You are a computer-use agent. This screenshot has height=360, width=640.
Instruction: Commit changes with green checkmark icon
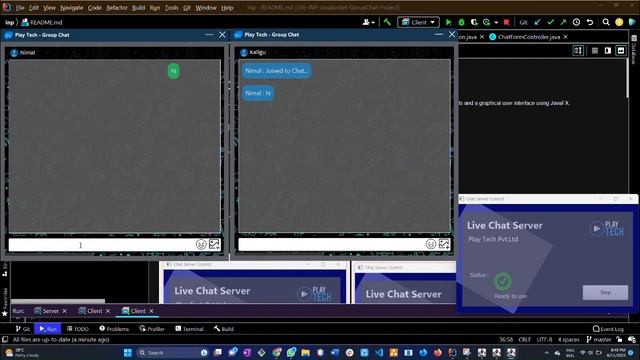coord(551,22)
